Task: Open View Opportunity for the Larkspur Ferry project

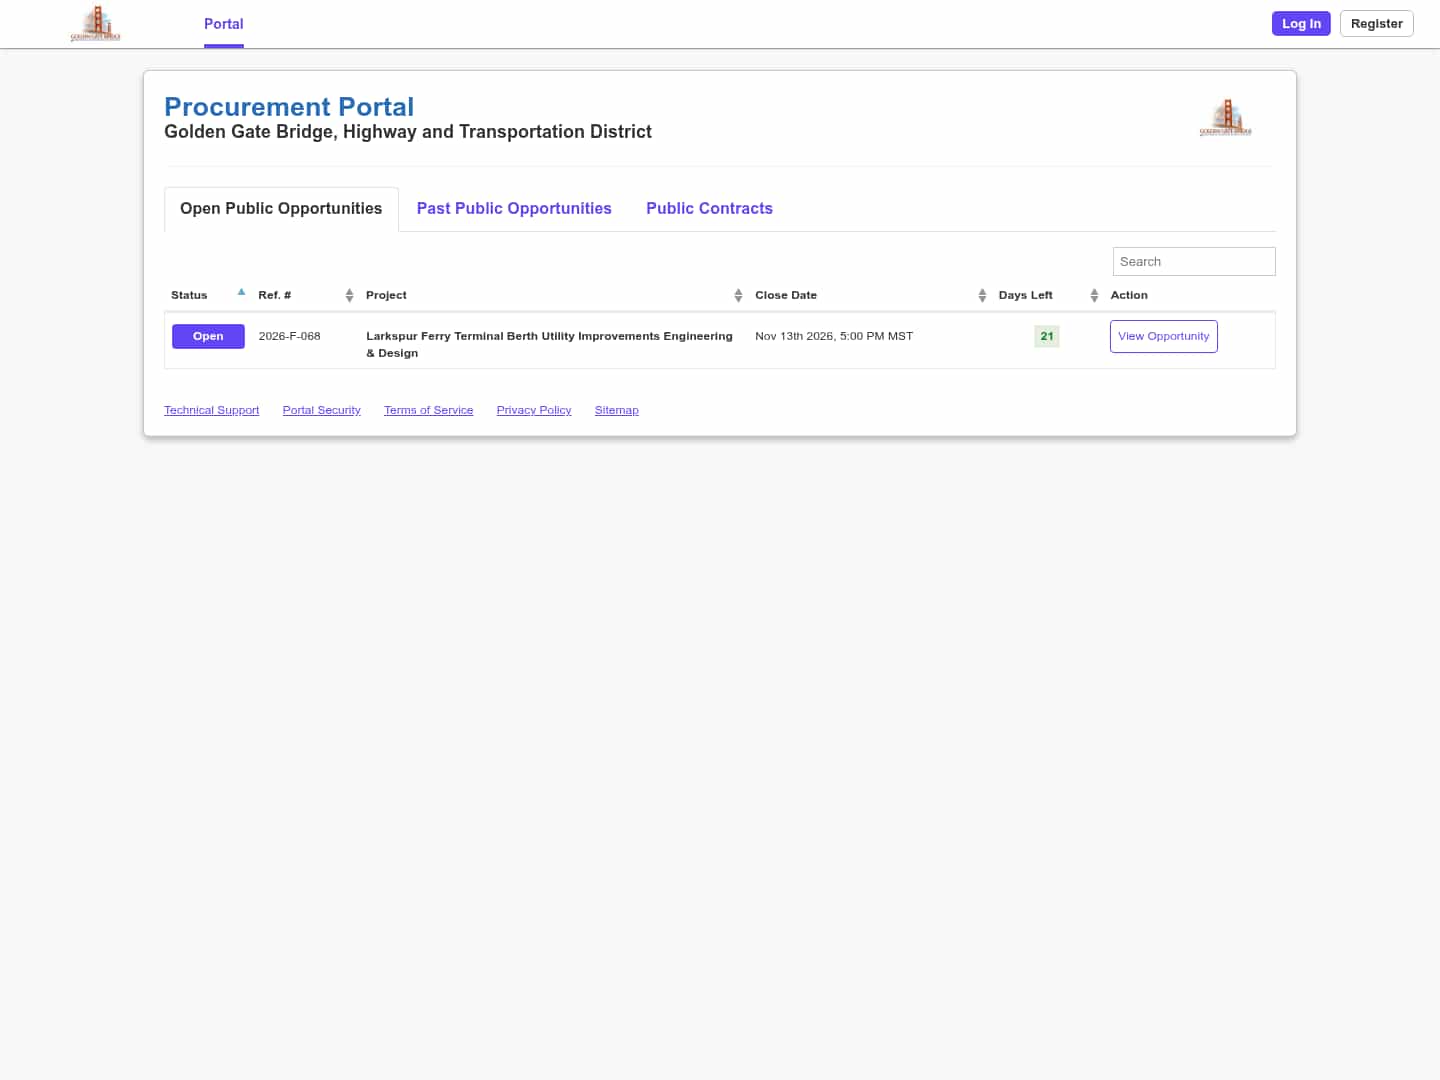Action: 1164,337
